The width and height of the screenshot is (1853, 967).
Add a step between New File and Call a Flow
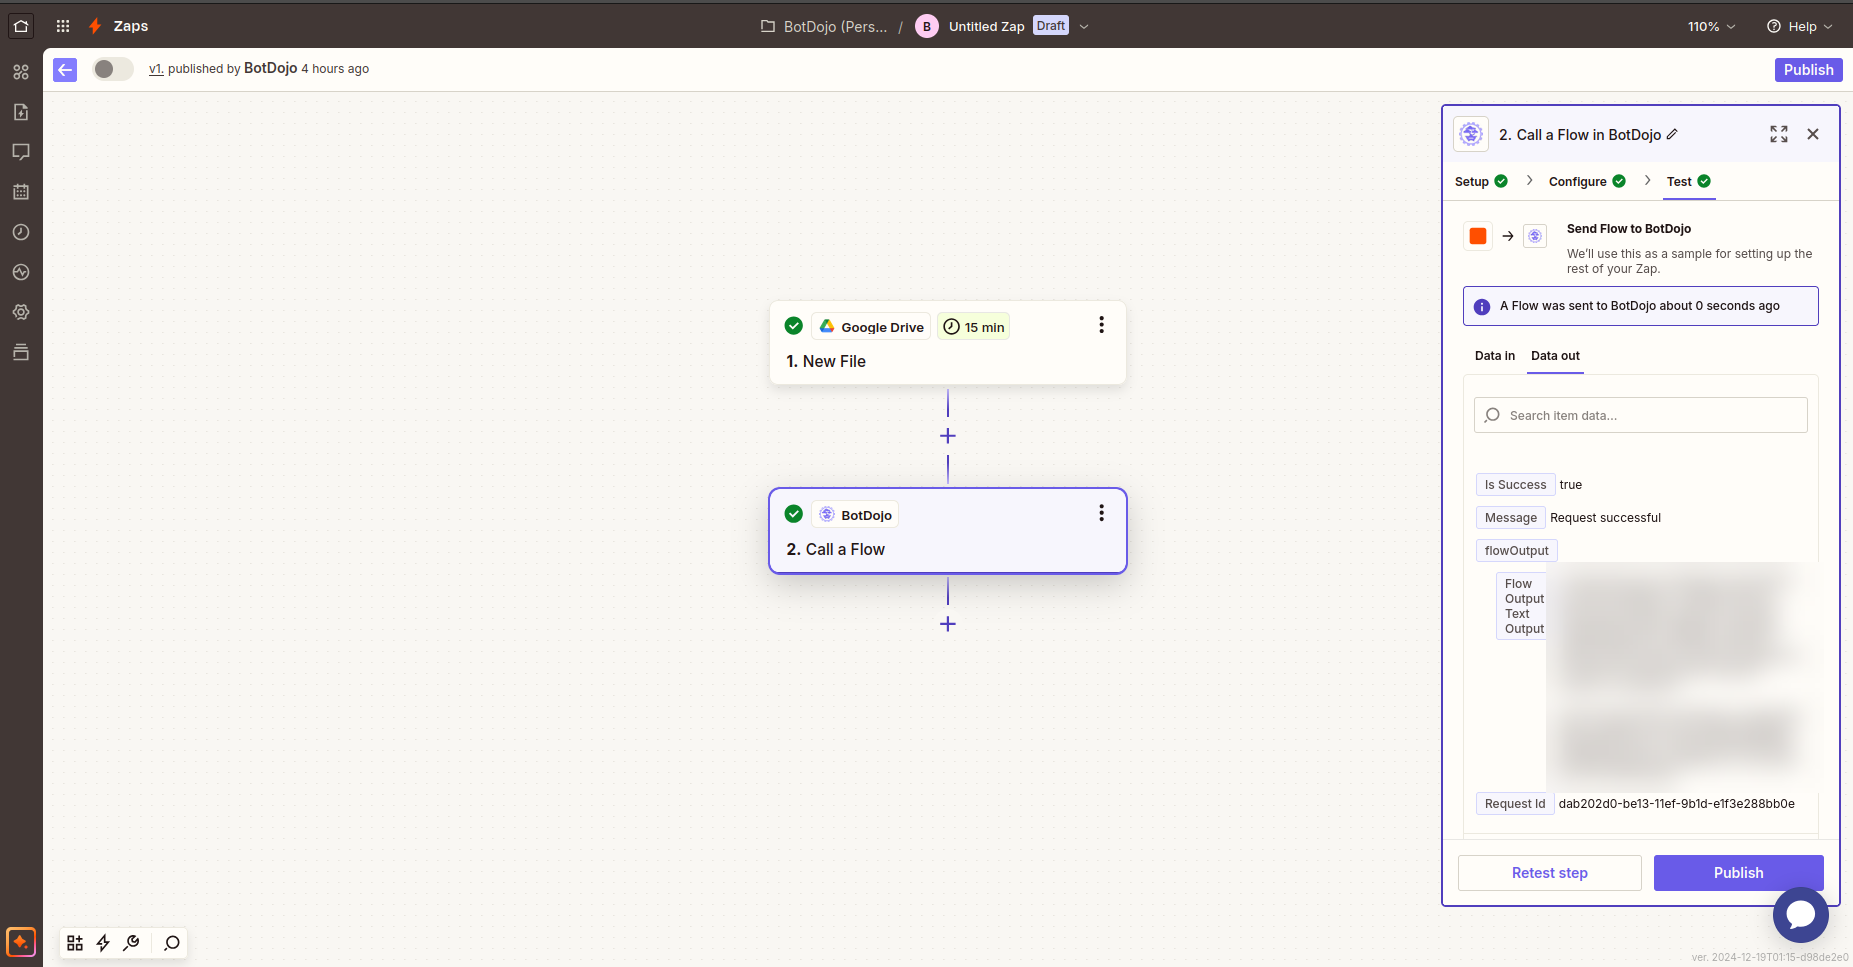tap(948, 436)
